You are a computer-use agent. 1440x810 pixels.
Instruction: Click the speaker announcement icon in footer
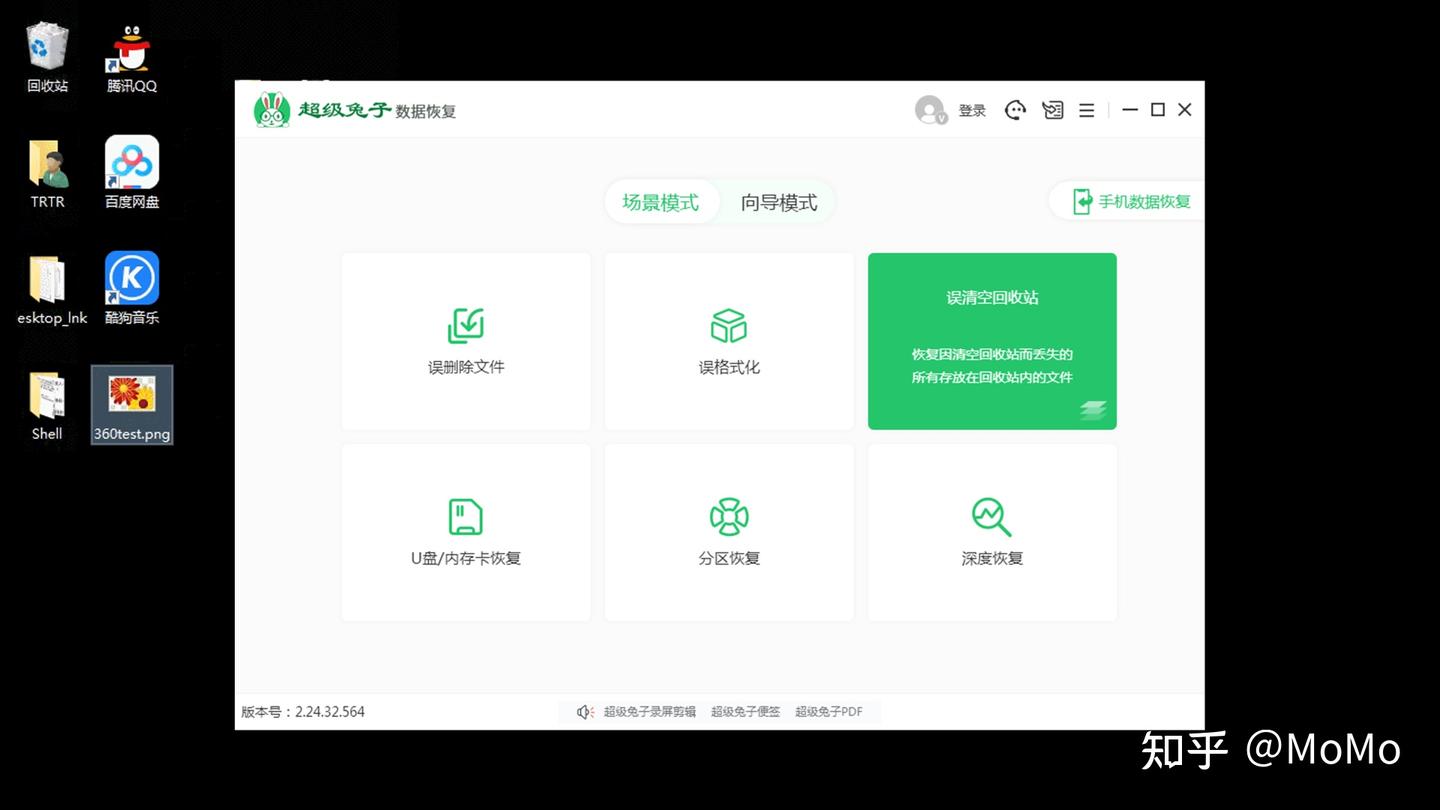(586, 712)
